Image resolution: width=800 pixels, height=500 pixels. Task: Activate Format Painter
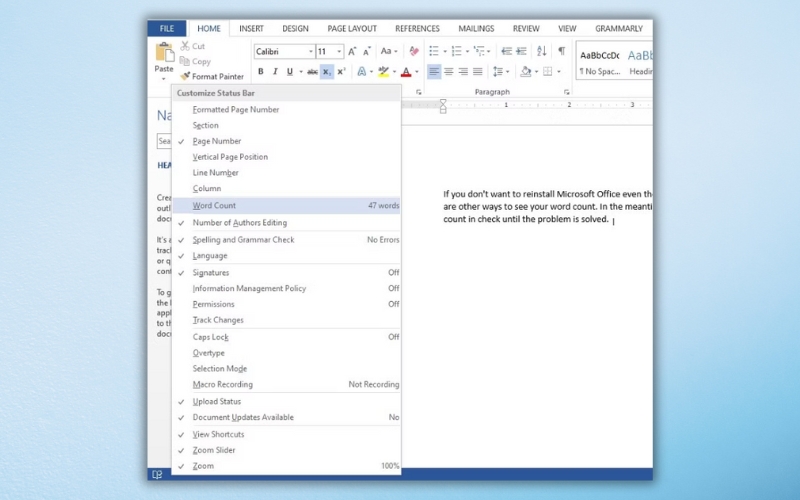pos(212,77)
